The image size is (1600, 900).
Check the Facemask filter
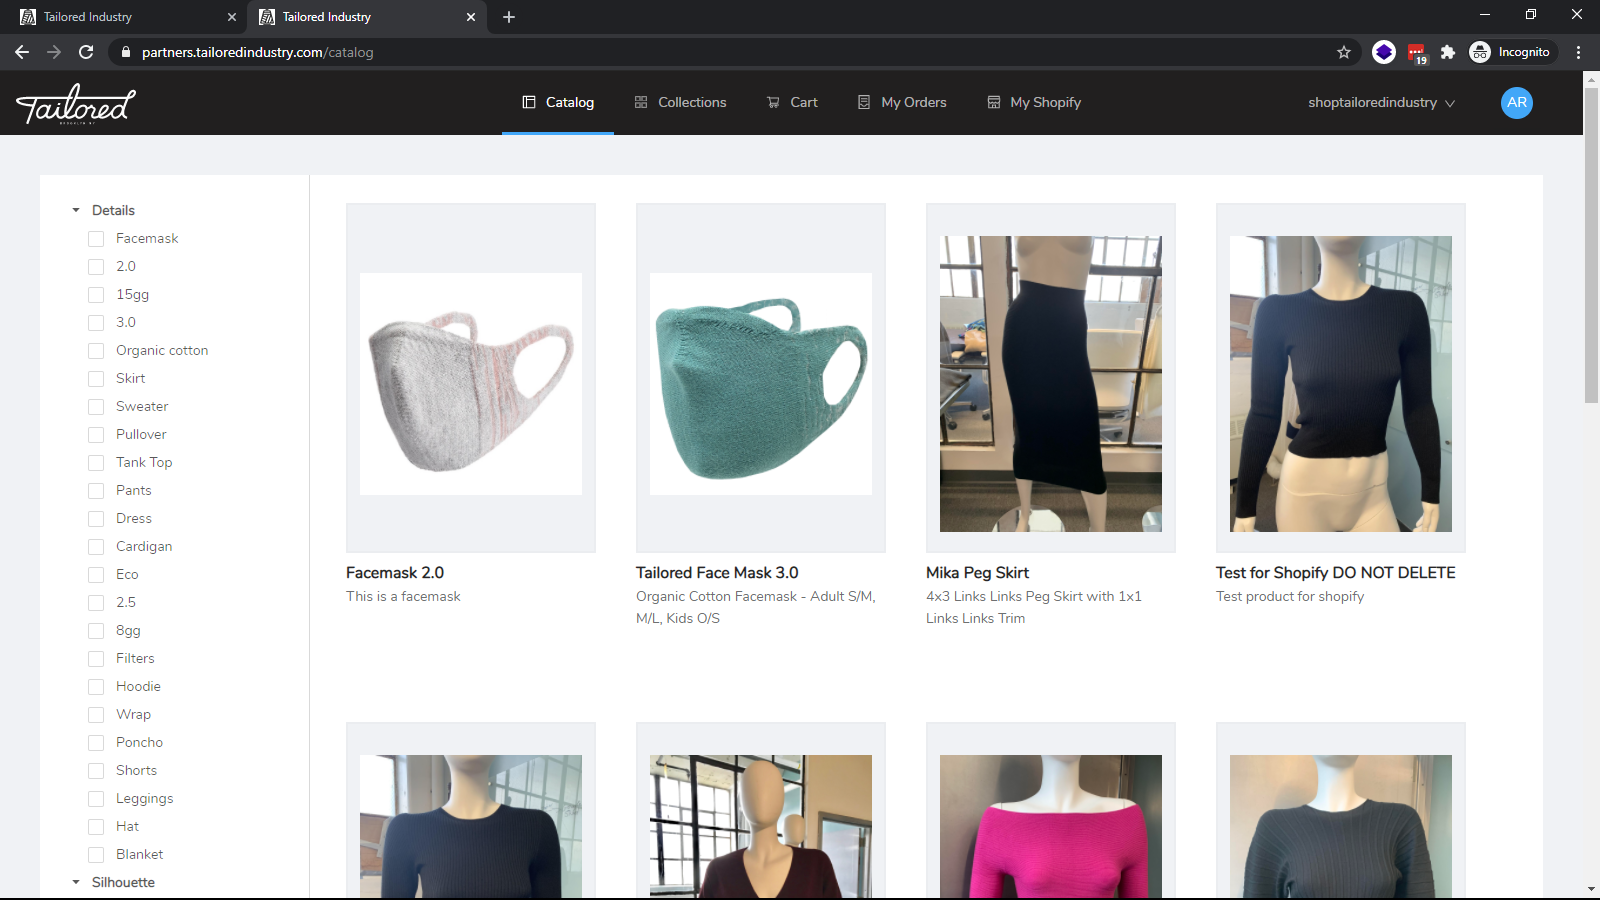(96, 239)
